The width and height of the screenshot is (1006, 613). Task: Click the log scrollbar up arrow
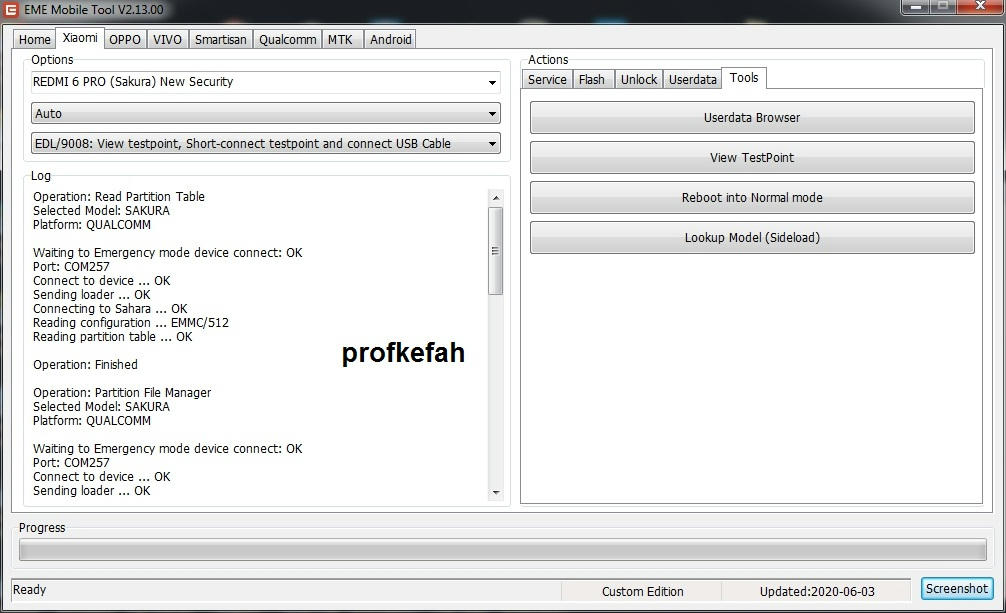pos(495,198)
